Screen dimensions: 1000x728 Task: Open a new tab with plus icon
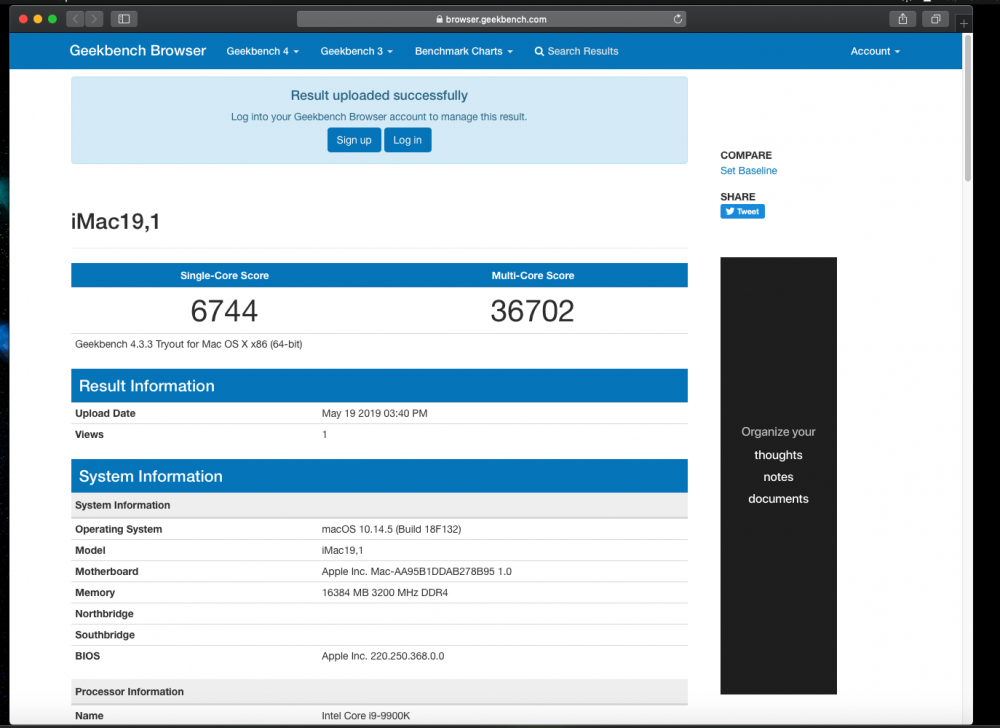coord(964,24)
